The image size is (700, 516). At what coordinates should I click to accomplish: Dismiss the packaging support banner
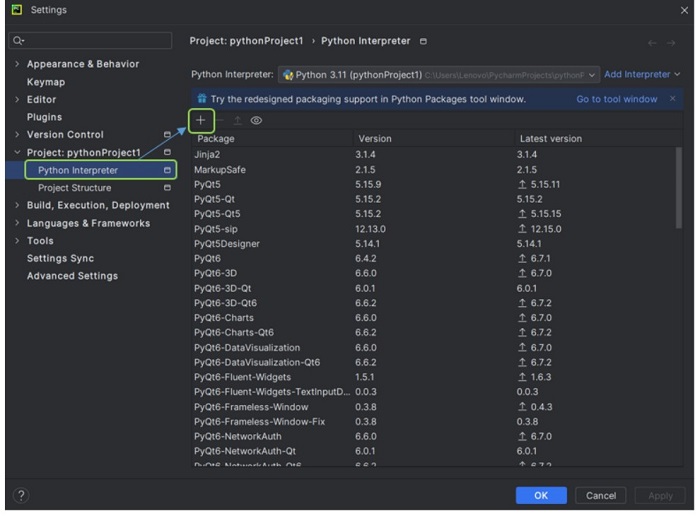pyautogui.click(x=672, y=99)
